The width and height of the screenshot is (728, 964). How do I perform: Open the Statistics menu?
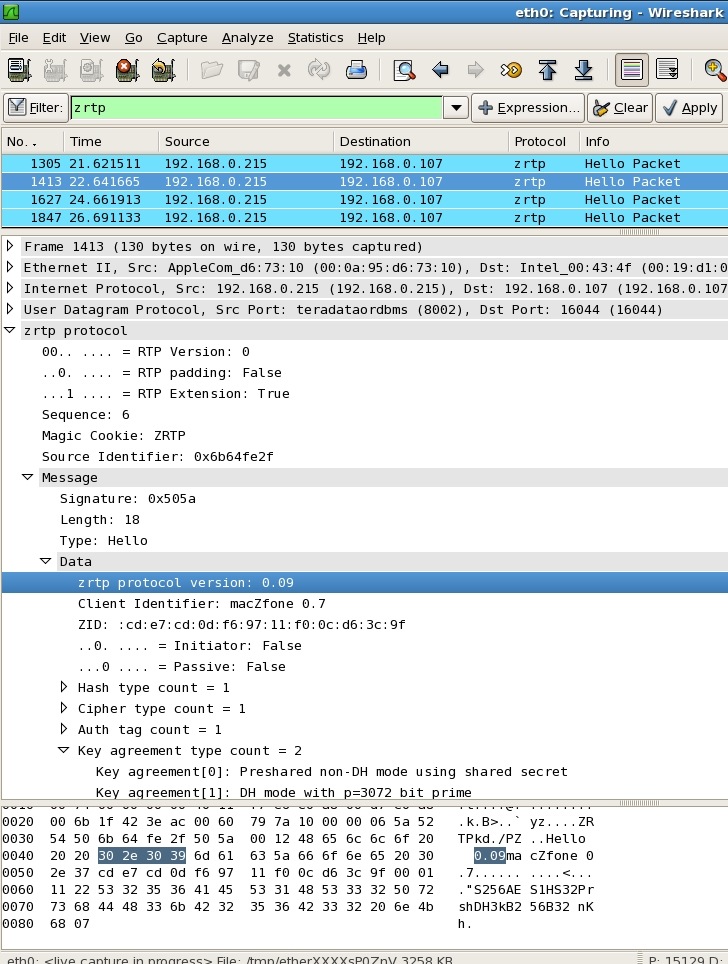[315, 38]
